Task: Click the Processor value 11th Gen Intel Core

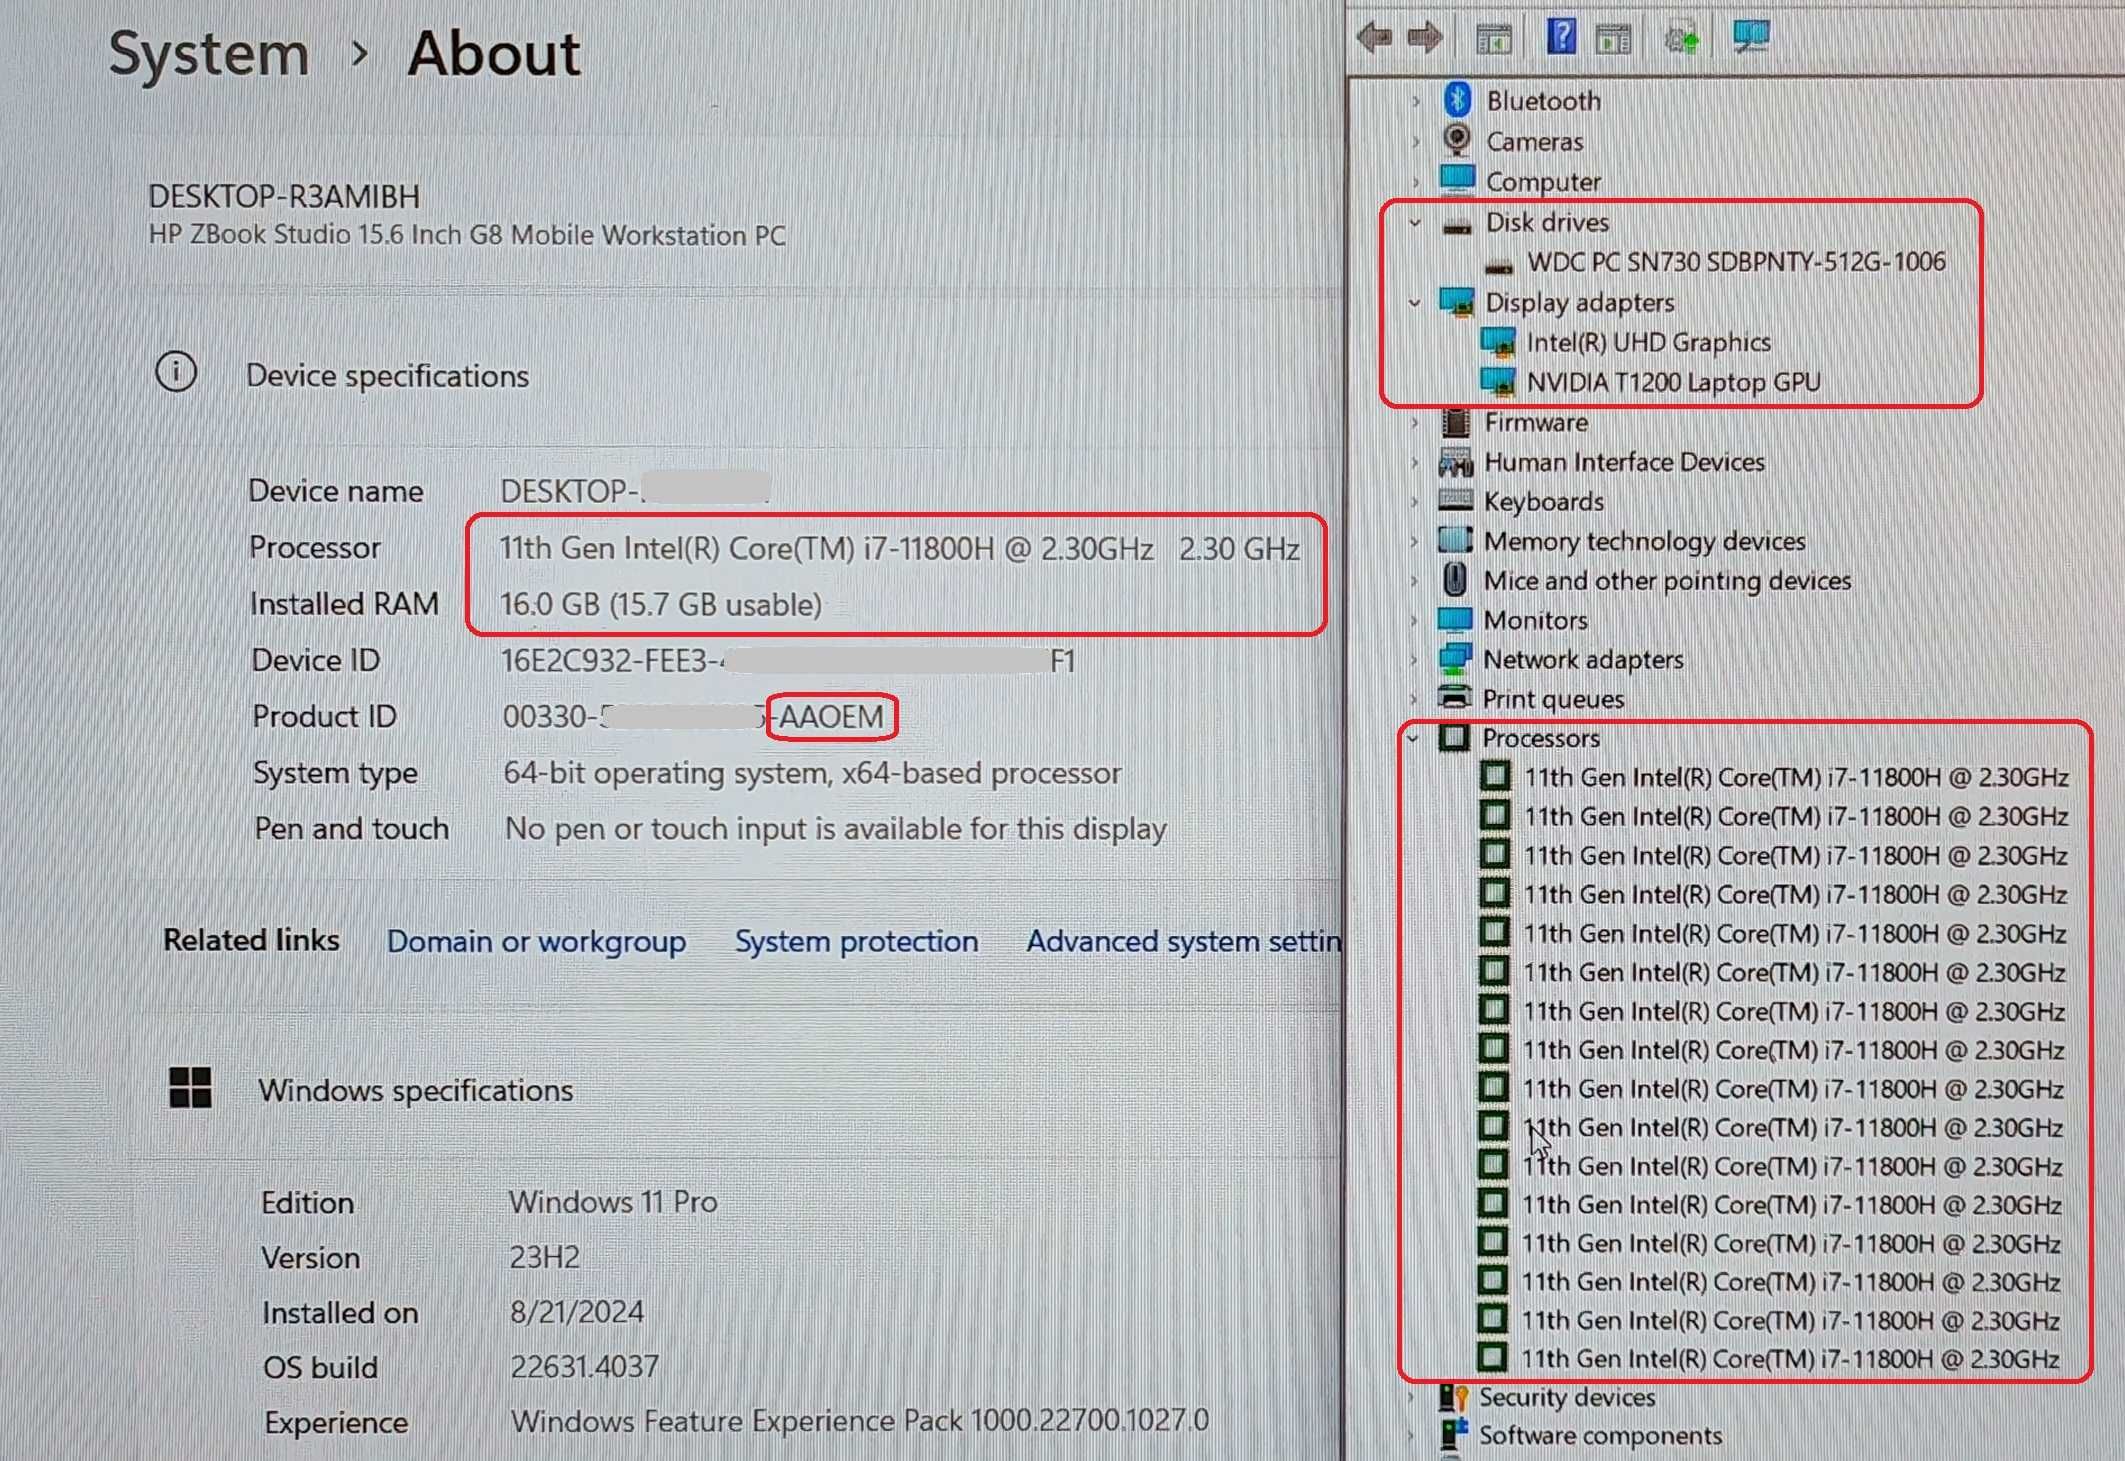Action: pos(899,548)
